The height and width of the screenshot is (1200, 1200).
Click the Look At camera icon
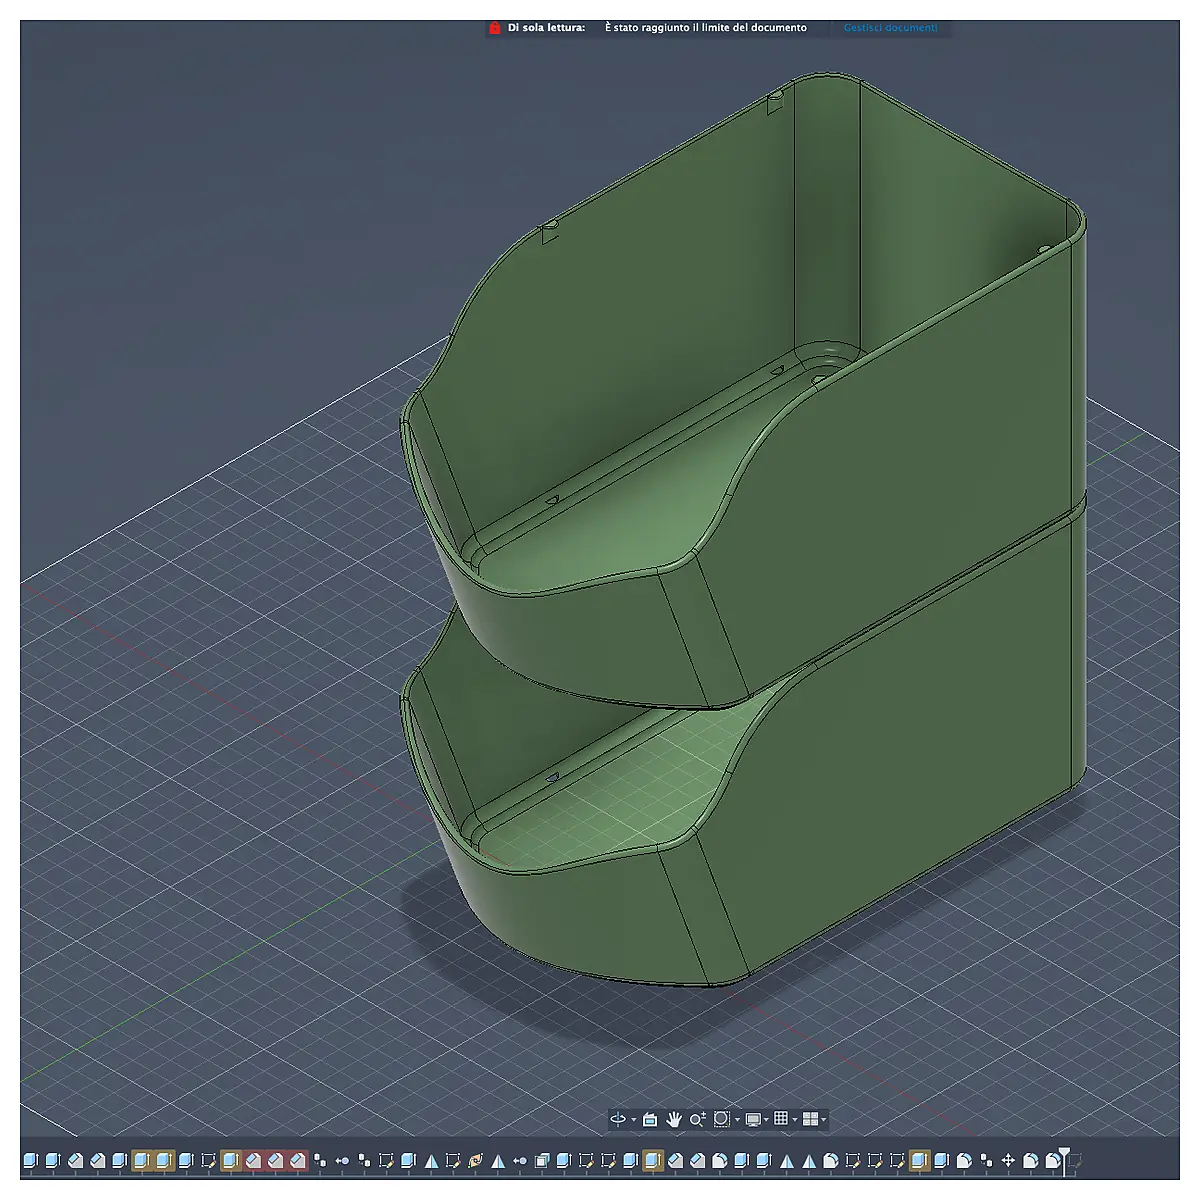(649, 1119)
